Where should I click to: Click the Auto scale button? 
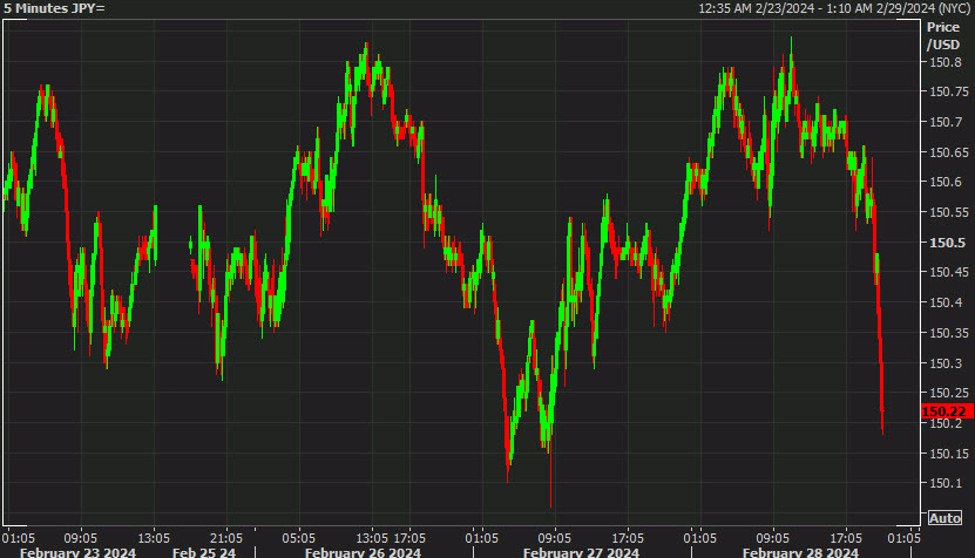click(x=945, y=518)
